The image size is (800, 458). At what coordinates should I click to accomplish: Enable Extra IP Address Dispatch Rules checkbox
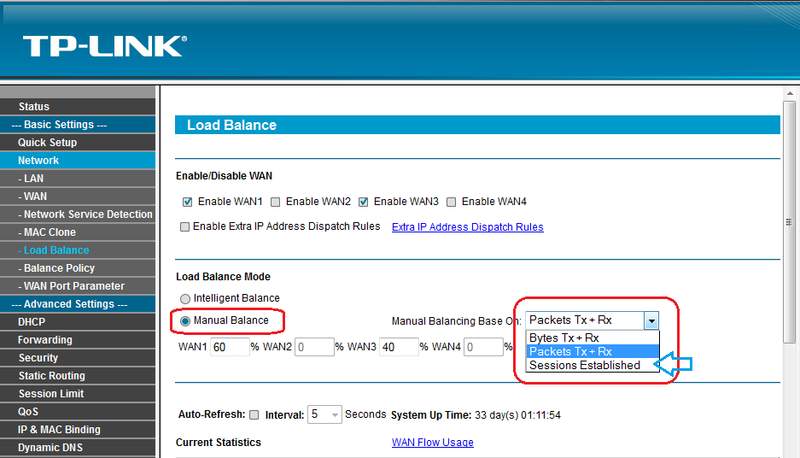[185, 226]
